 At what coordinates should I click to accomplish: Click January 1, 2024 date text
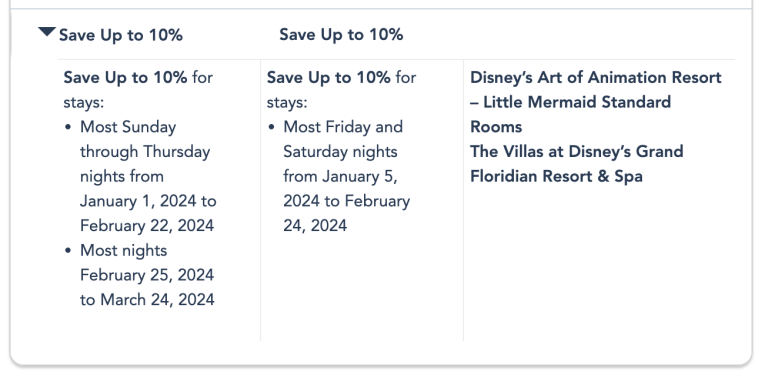(x=138, y=201)
